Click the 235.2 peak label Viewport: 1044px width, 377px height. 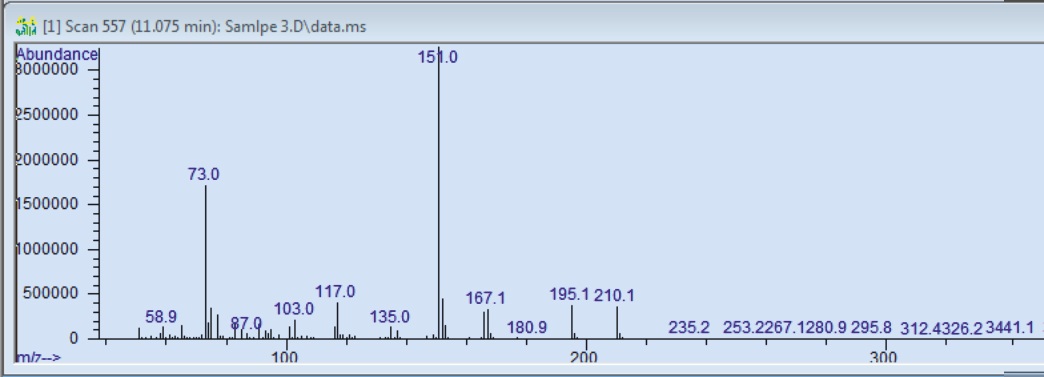pos(689,328)
